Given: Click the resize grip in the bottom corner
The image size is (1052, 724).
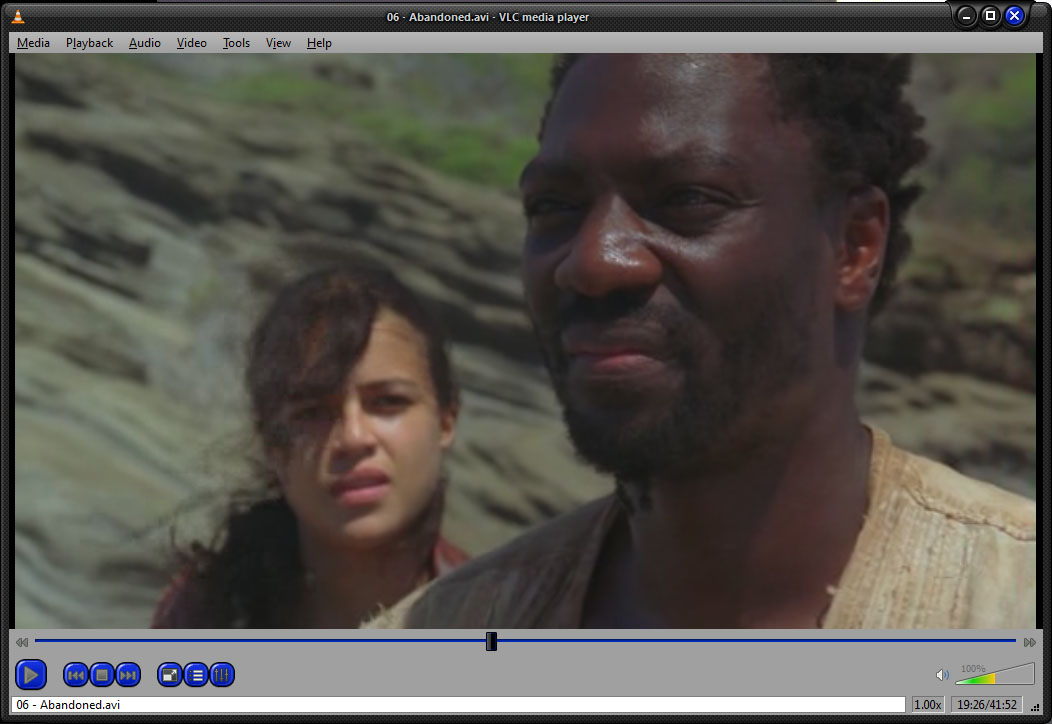Looking at the screenshot, I should pos(1035,707).
